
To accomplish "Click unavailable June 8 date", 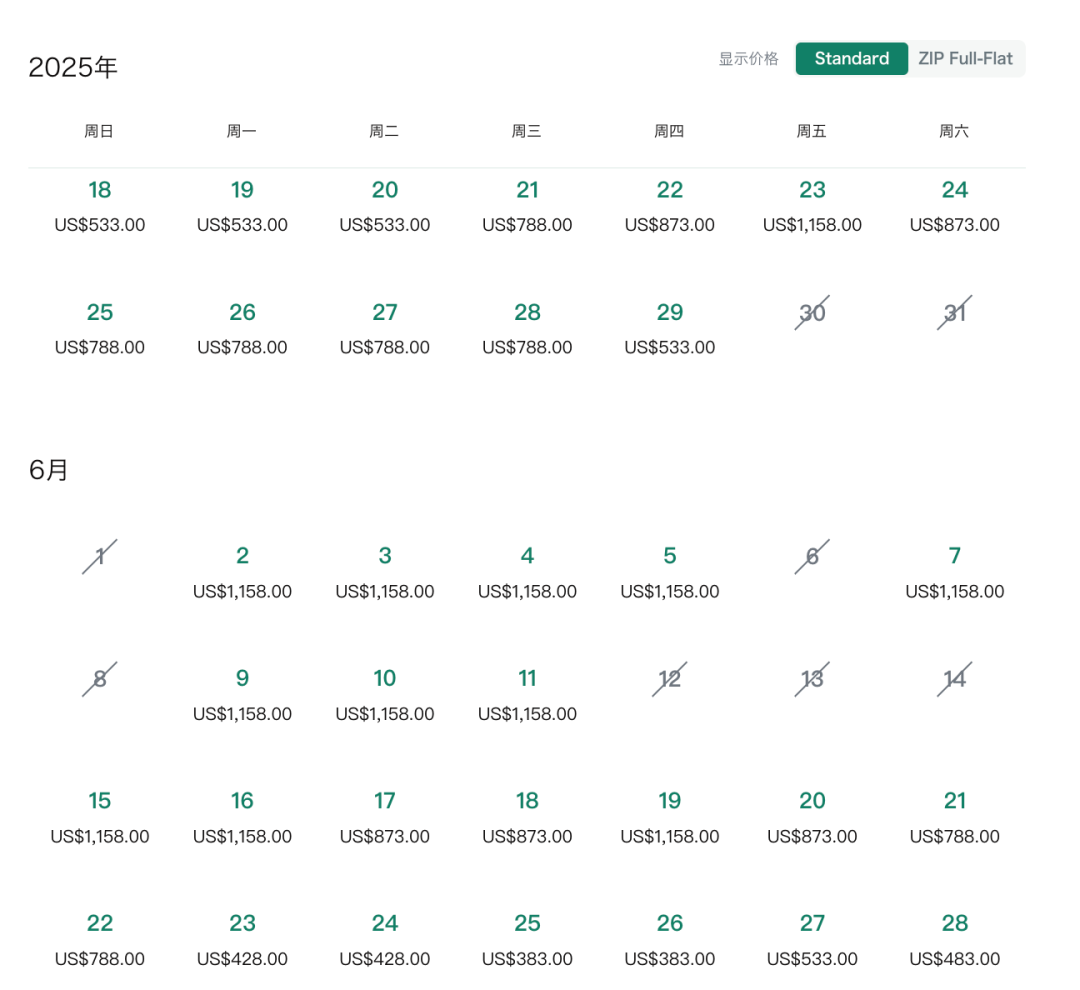I will 100,679.
